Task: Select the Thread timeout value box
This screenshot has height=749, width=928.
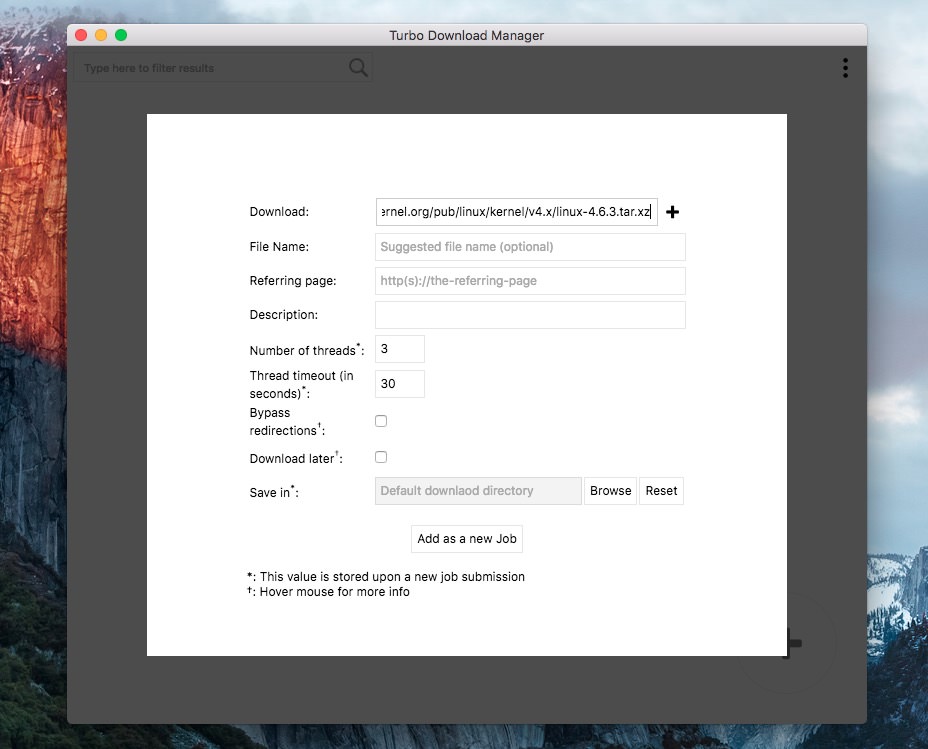Action: [400, 384]
